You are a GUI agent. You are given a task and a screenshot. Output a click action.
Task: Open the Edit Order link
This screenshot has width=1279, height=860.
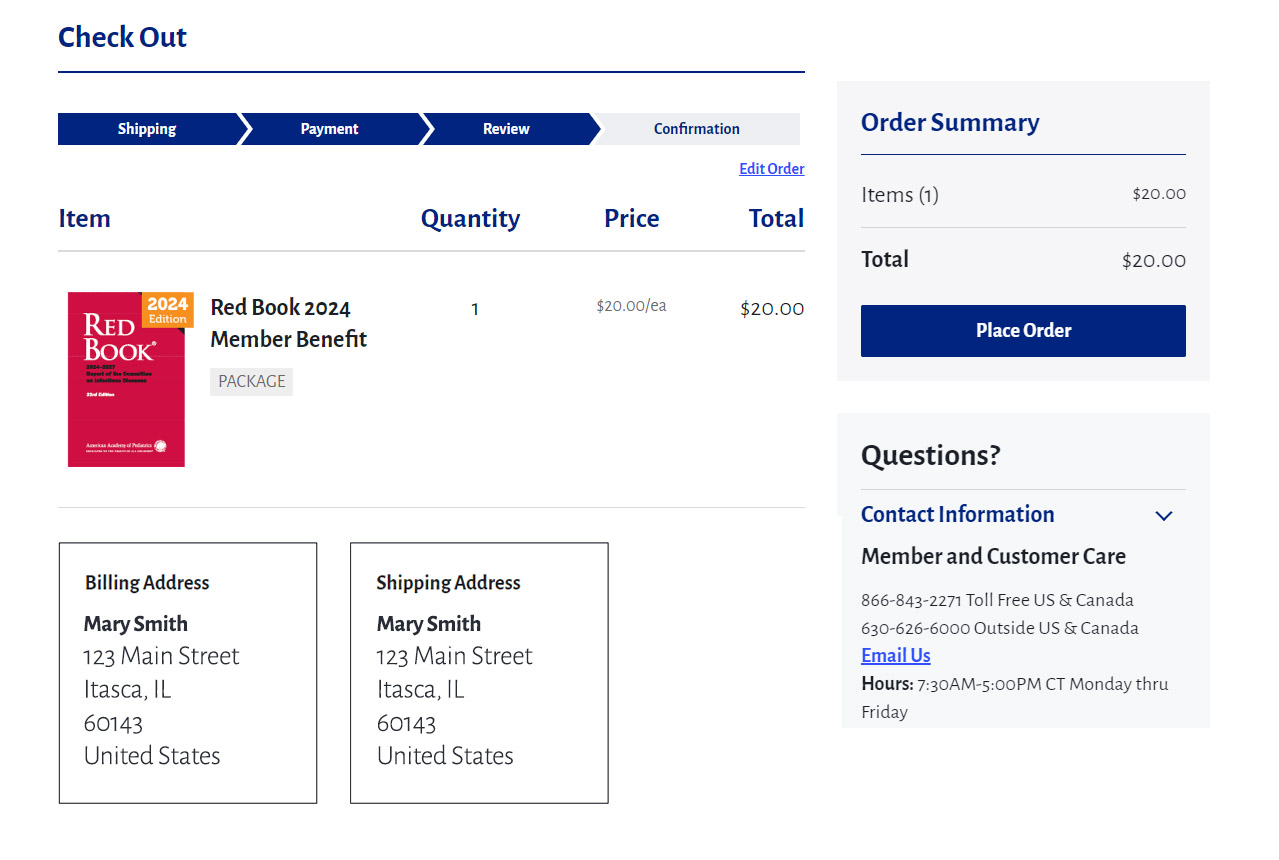pyautogui.click(x=771, y=169)
